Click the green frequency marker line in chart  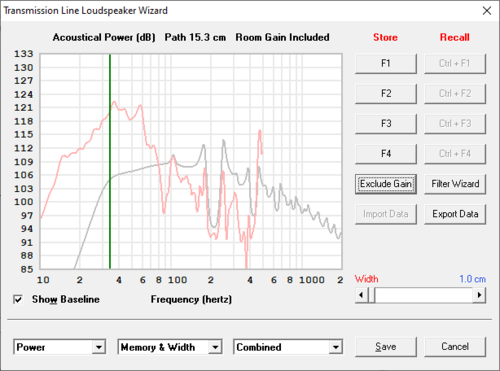[x=110, y=161]
